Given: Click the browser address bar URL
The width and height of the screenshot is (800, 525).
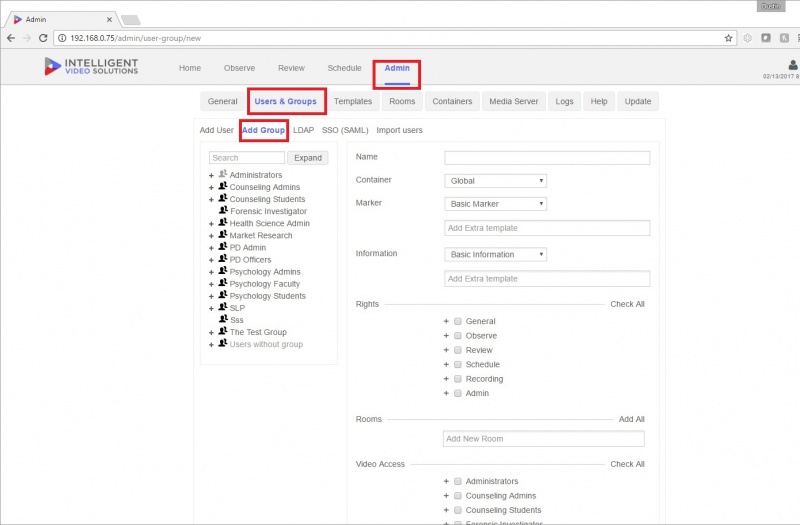Looking at the screenshot, I should tap(136, 38).
